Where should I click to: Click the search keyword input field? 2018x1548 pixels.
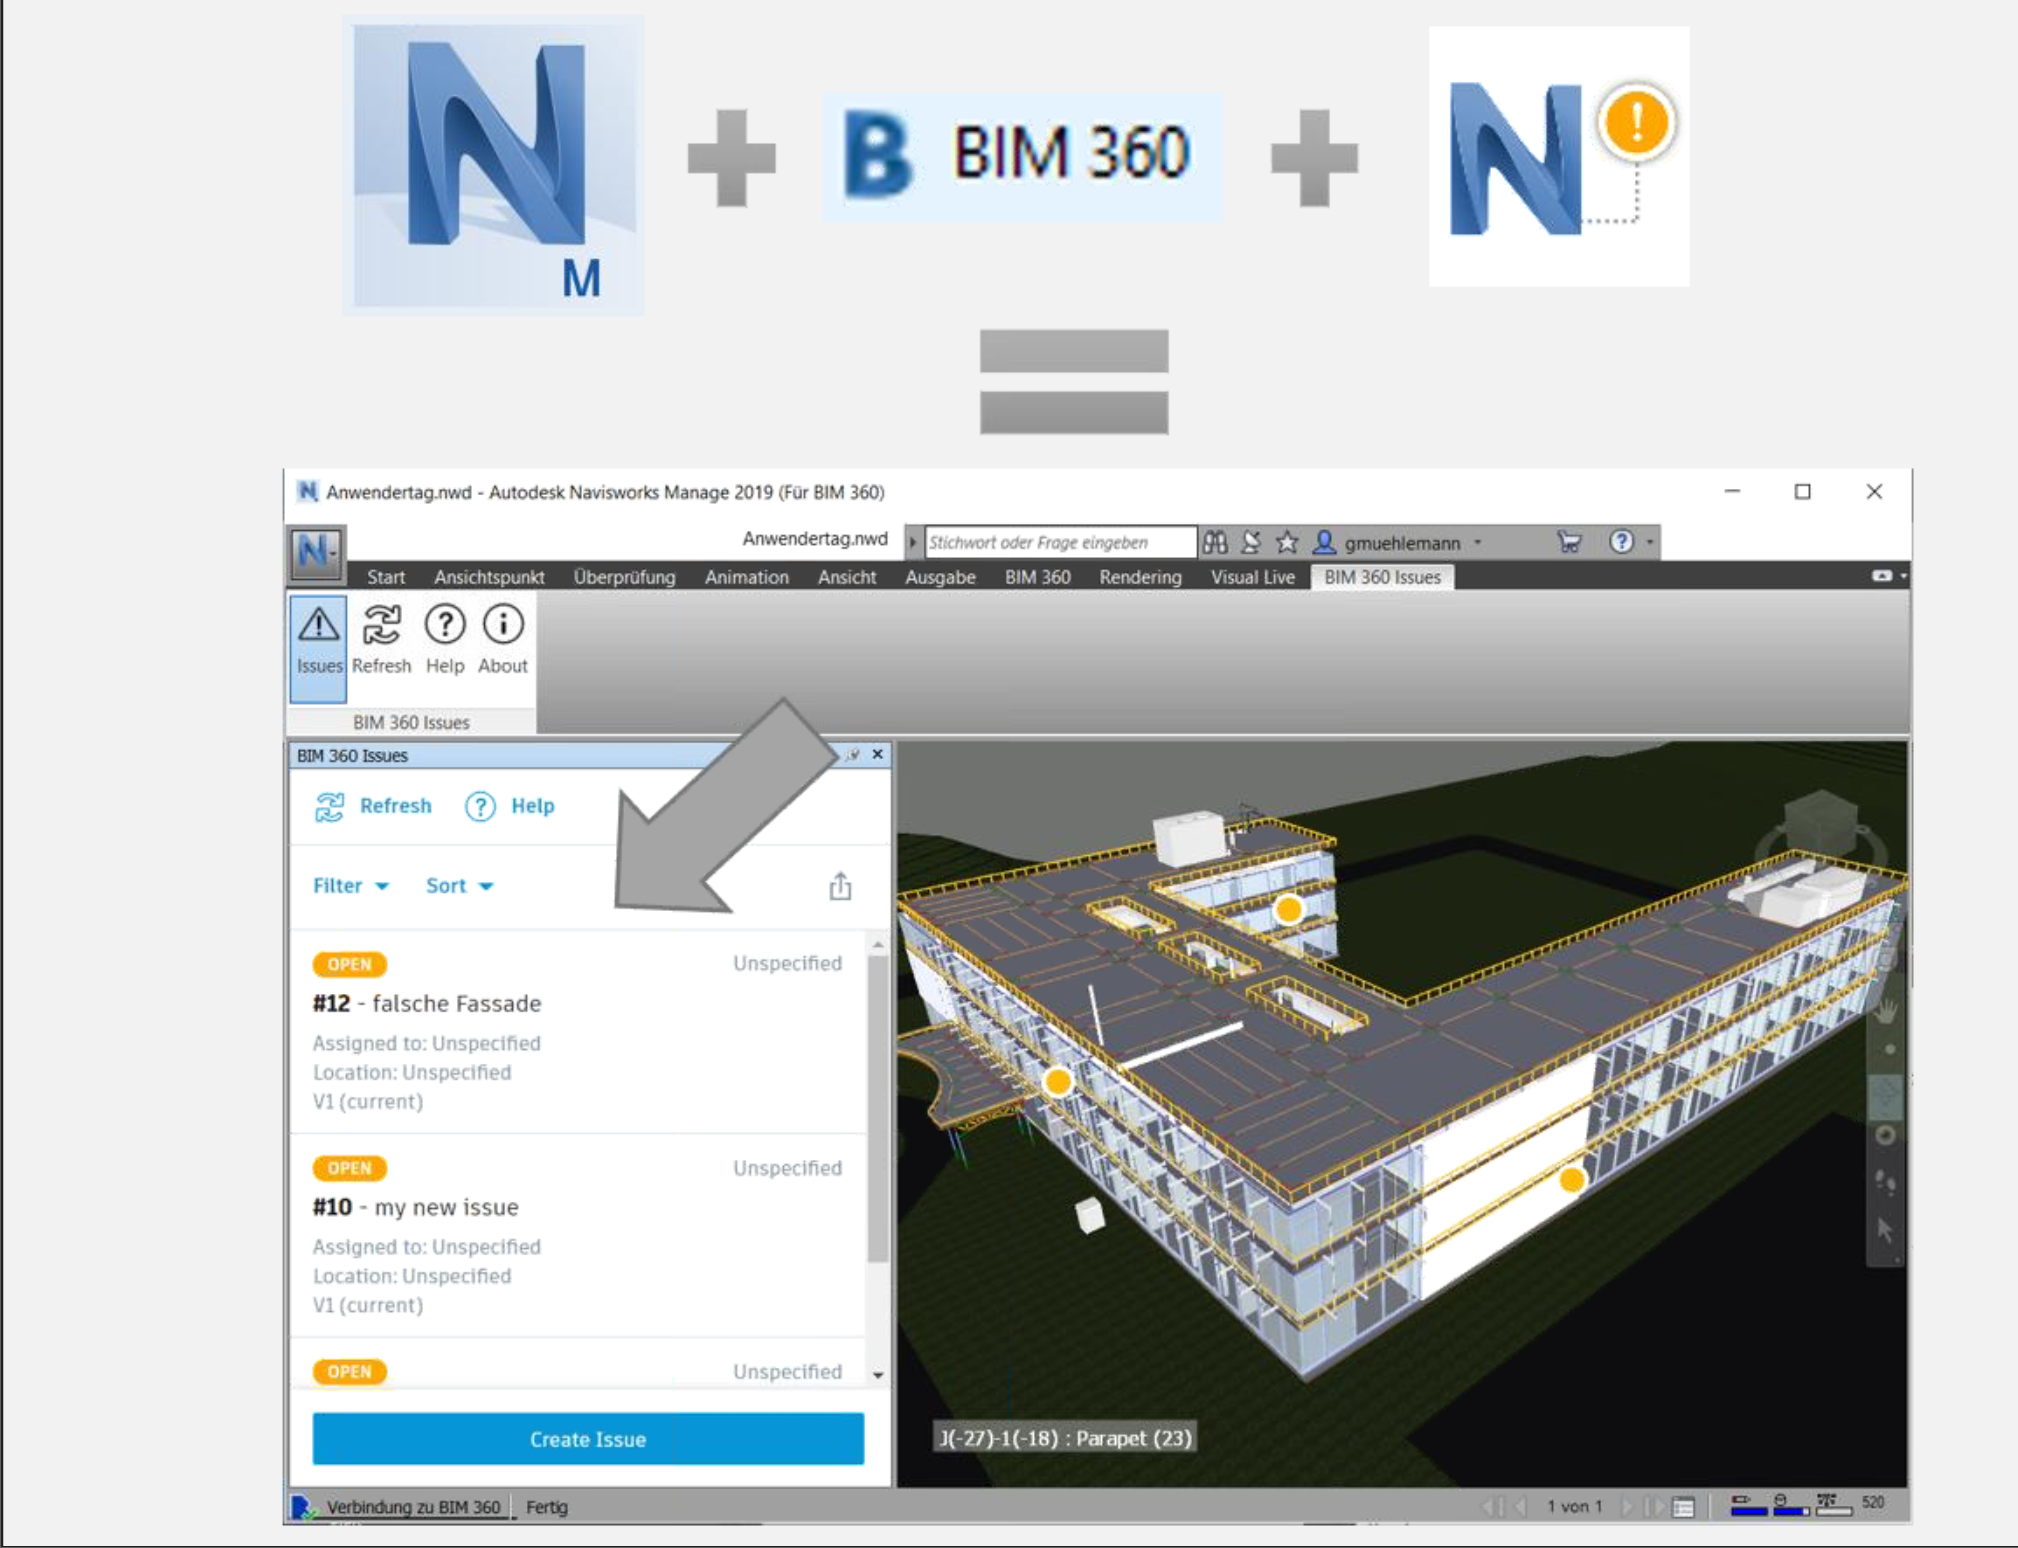[x=1058, y=542]
